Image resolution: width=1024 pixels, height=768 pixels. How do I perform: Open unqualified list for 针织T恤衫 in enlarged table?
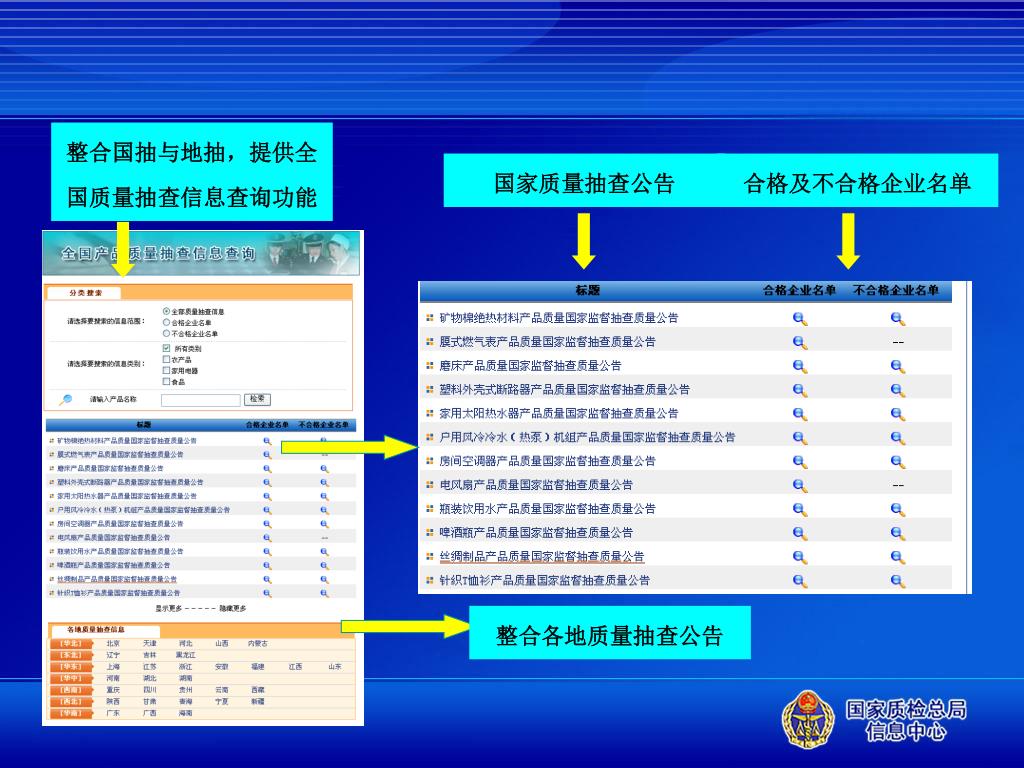coord(898,581)
